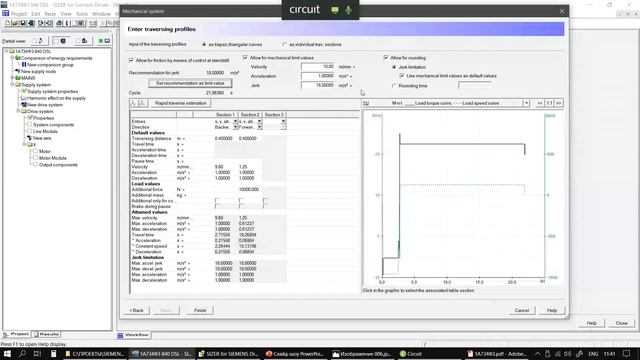This screenshot has width=640, height=360.
Task: Open the notification center icon
Action: 627,353
